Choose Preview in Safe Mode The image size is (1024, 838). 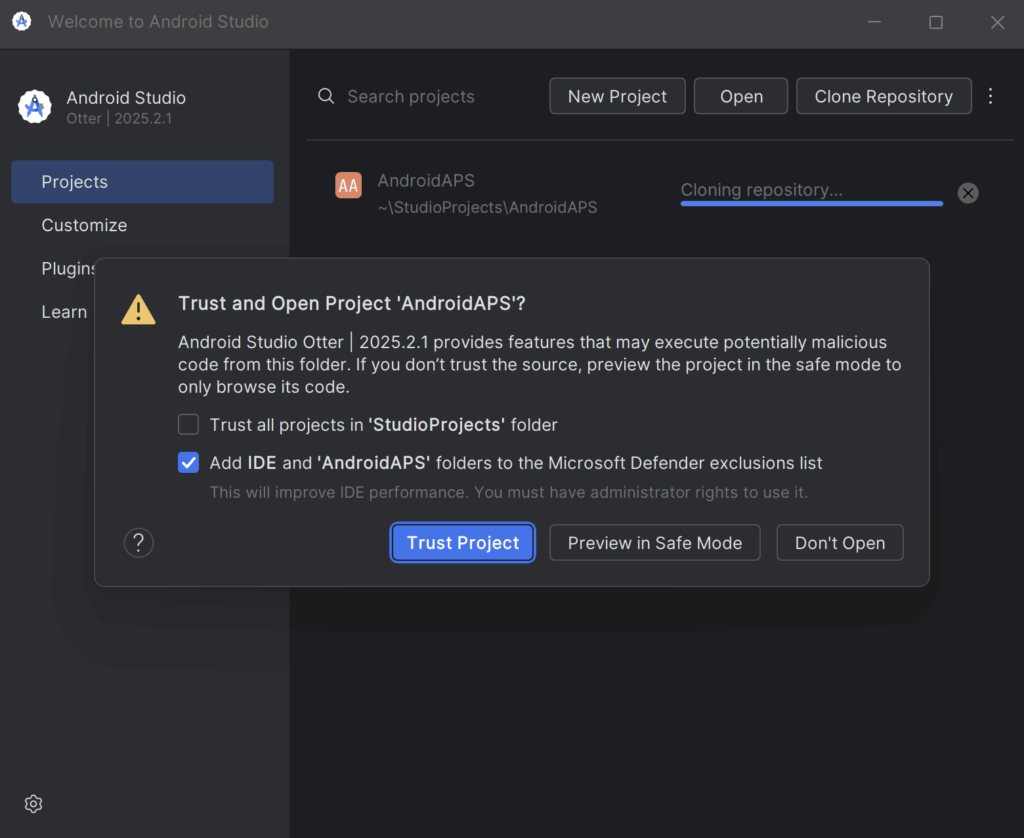coord(654,543)
